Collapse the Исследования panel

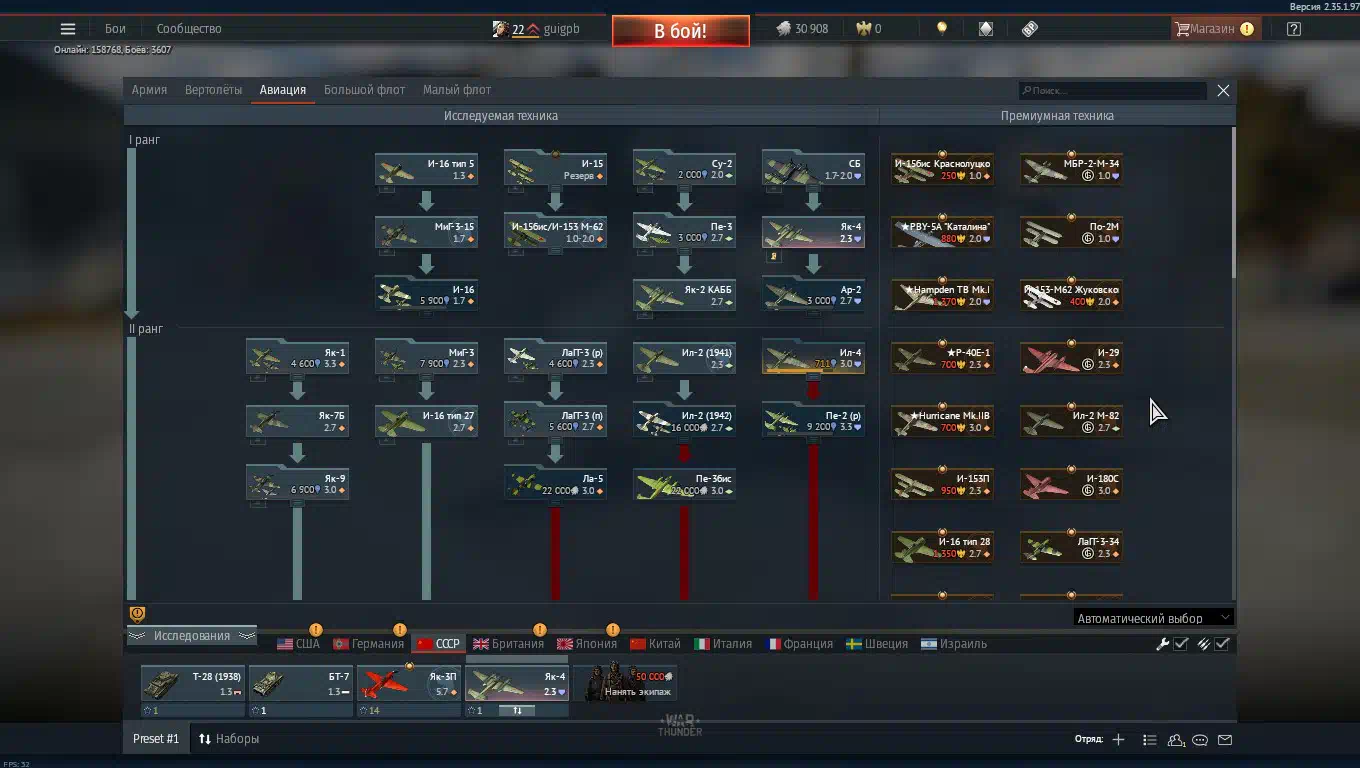coord(191,636)
